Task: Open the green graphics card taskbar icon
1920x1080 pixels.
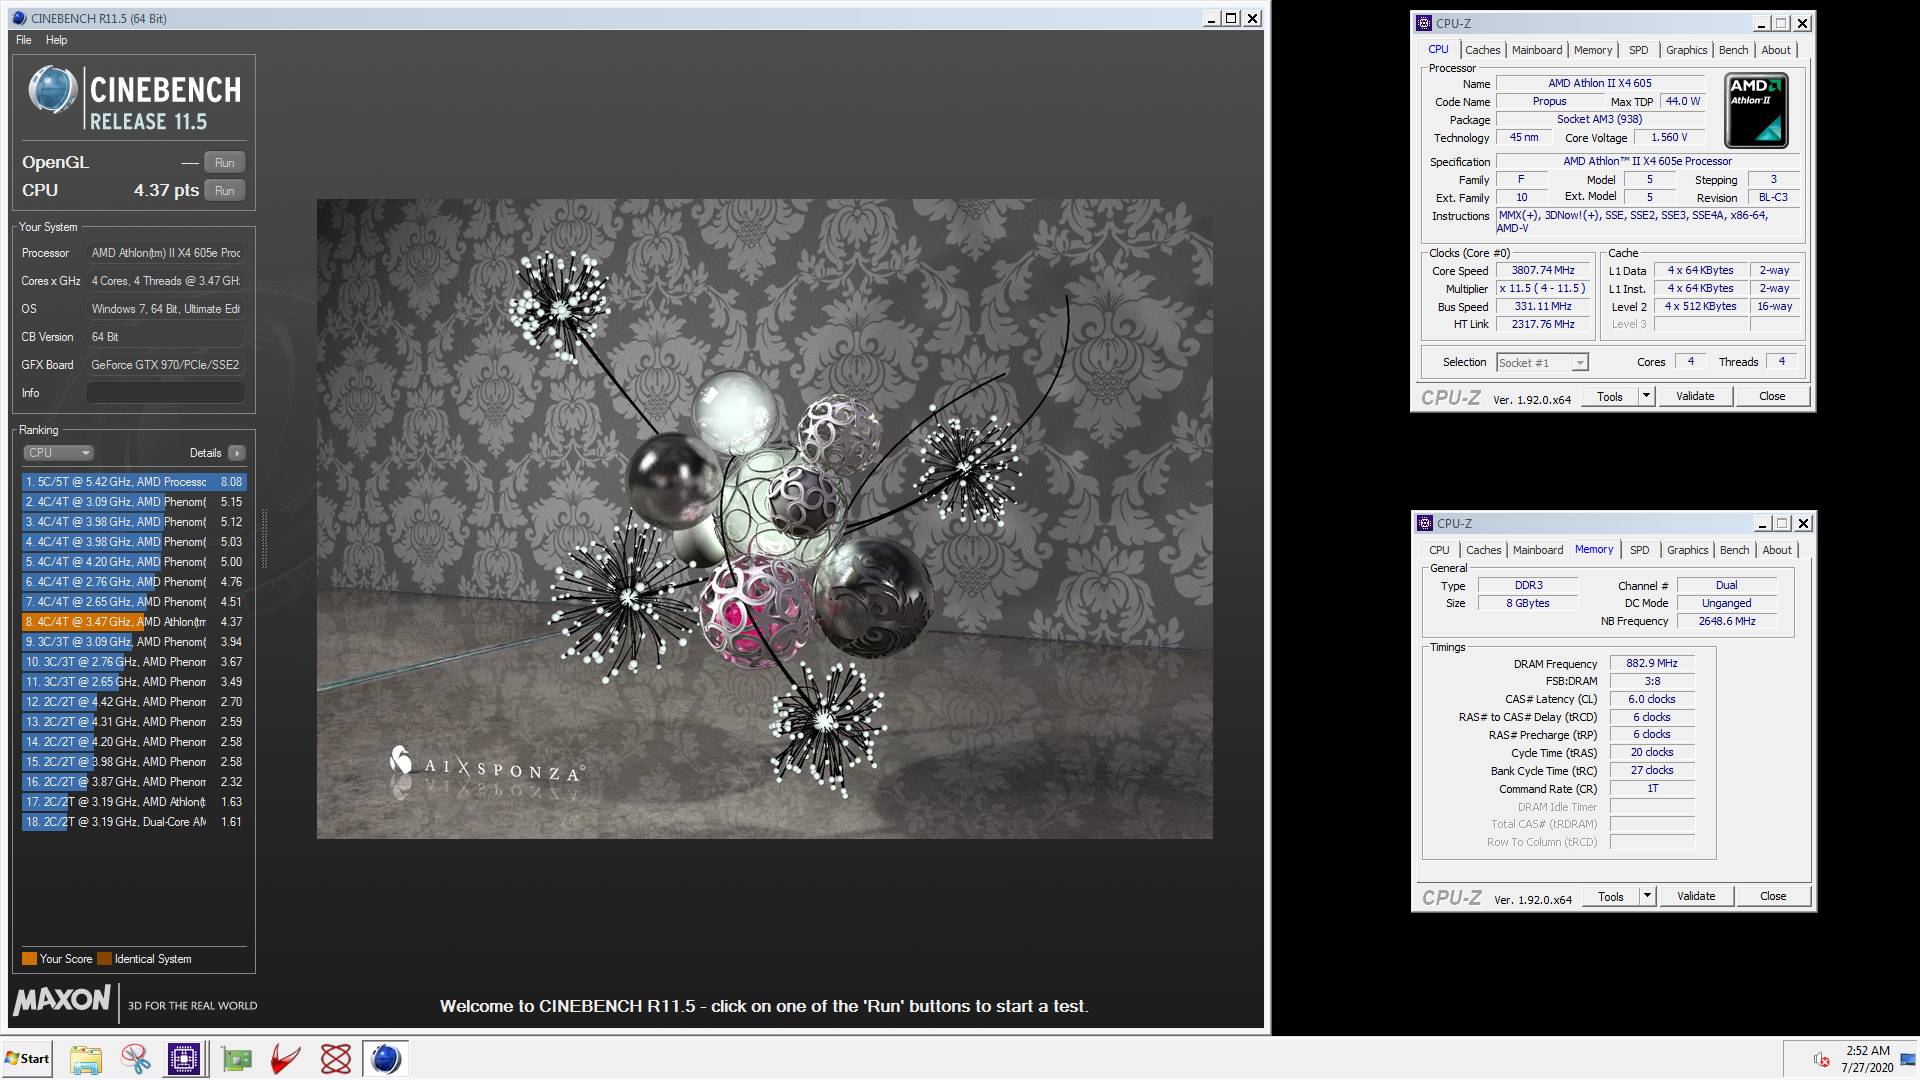Action: click(237, 1058)
